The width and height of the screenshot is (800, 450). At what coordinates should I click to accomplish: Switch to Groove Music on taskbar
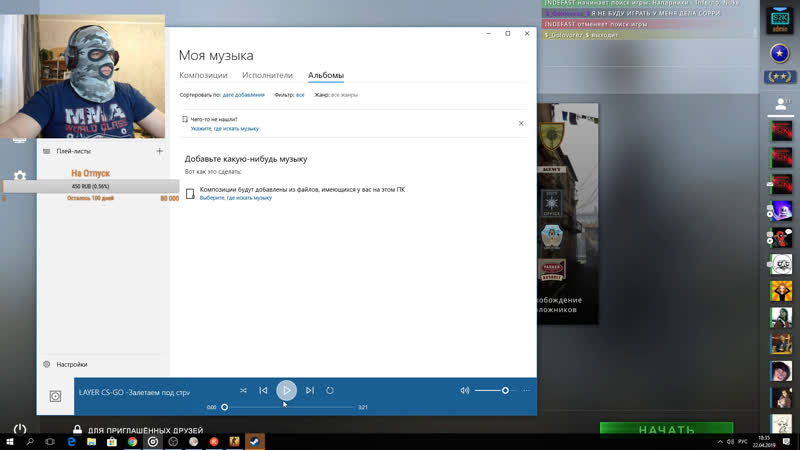click(x=153, y=442)
